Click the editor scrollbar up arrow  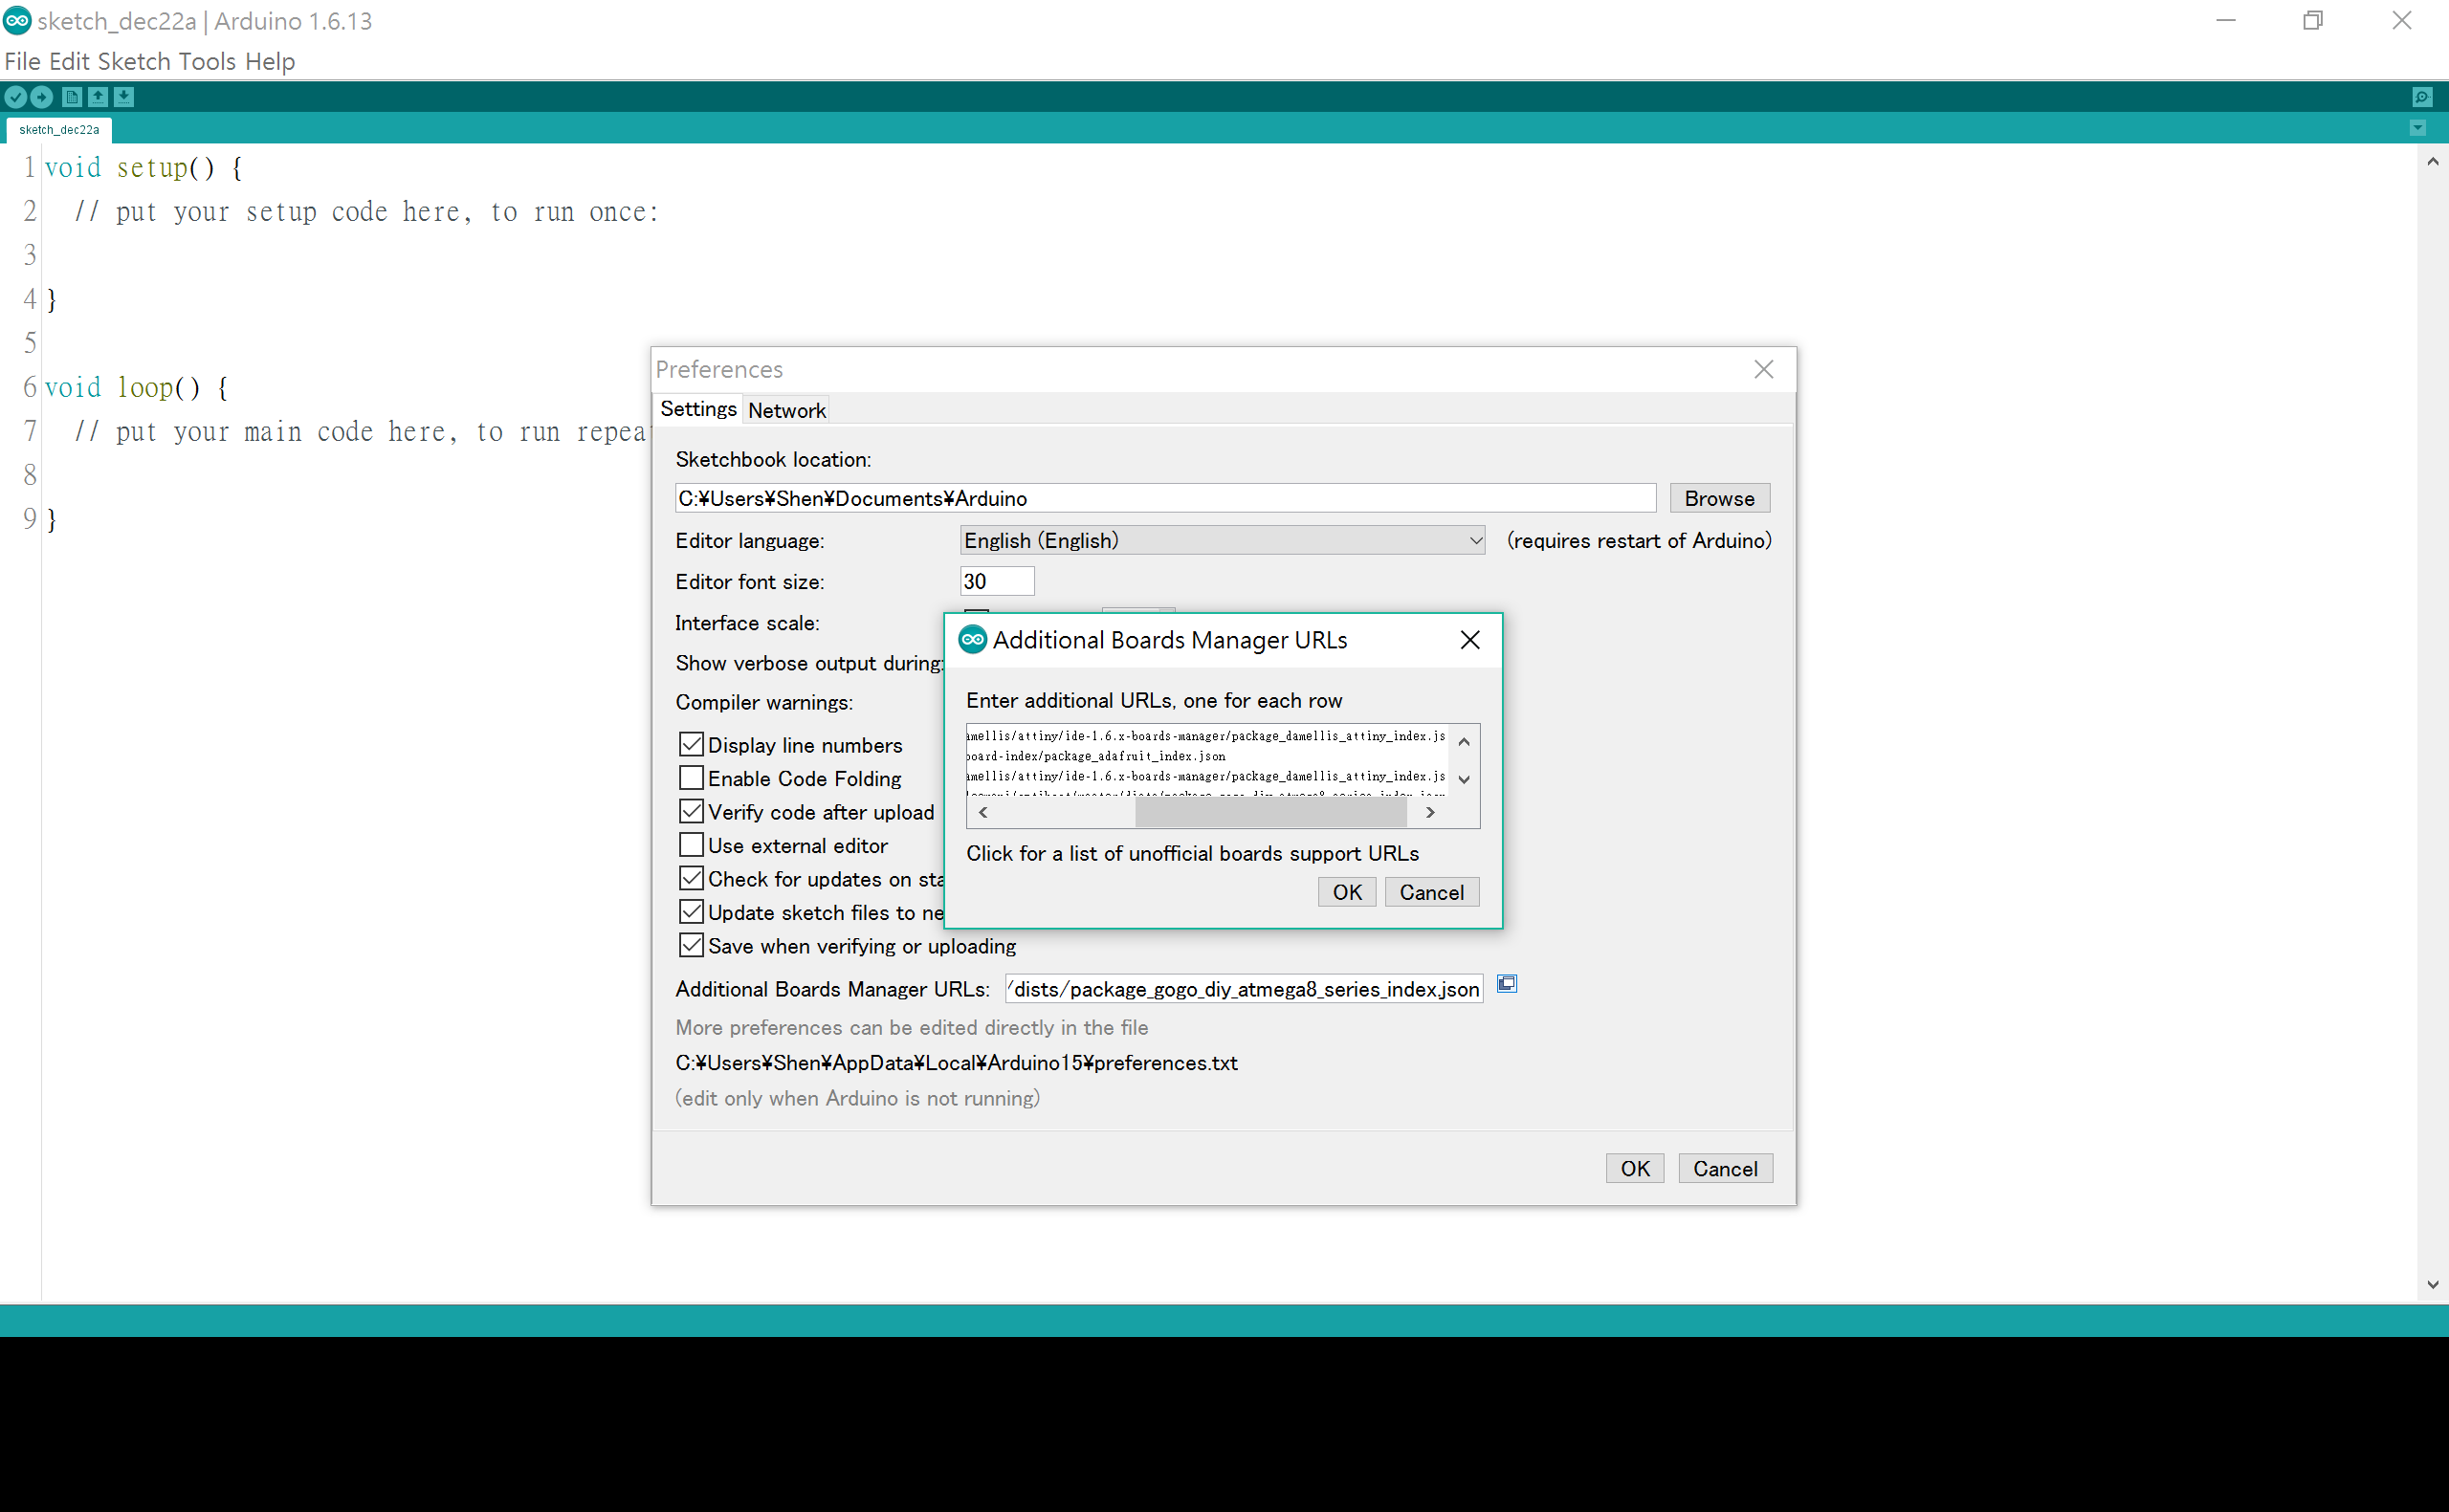(2432, 162)
